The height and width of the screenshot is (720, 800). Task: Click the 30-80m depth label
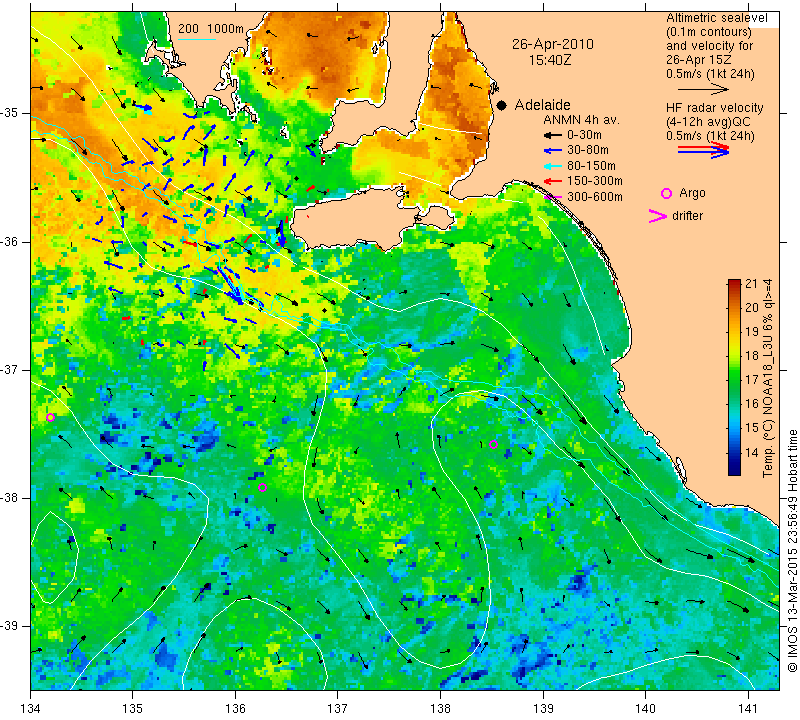point(588,150)
